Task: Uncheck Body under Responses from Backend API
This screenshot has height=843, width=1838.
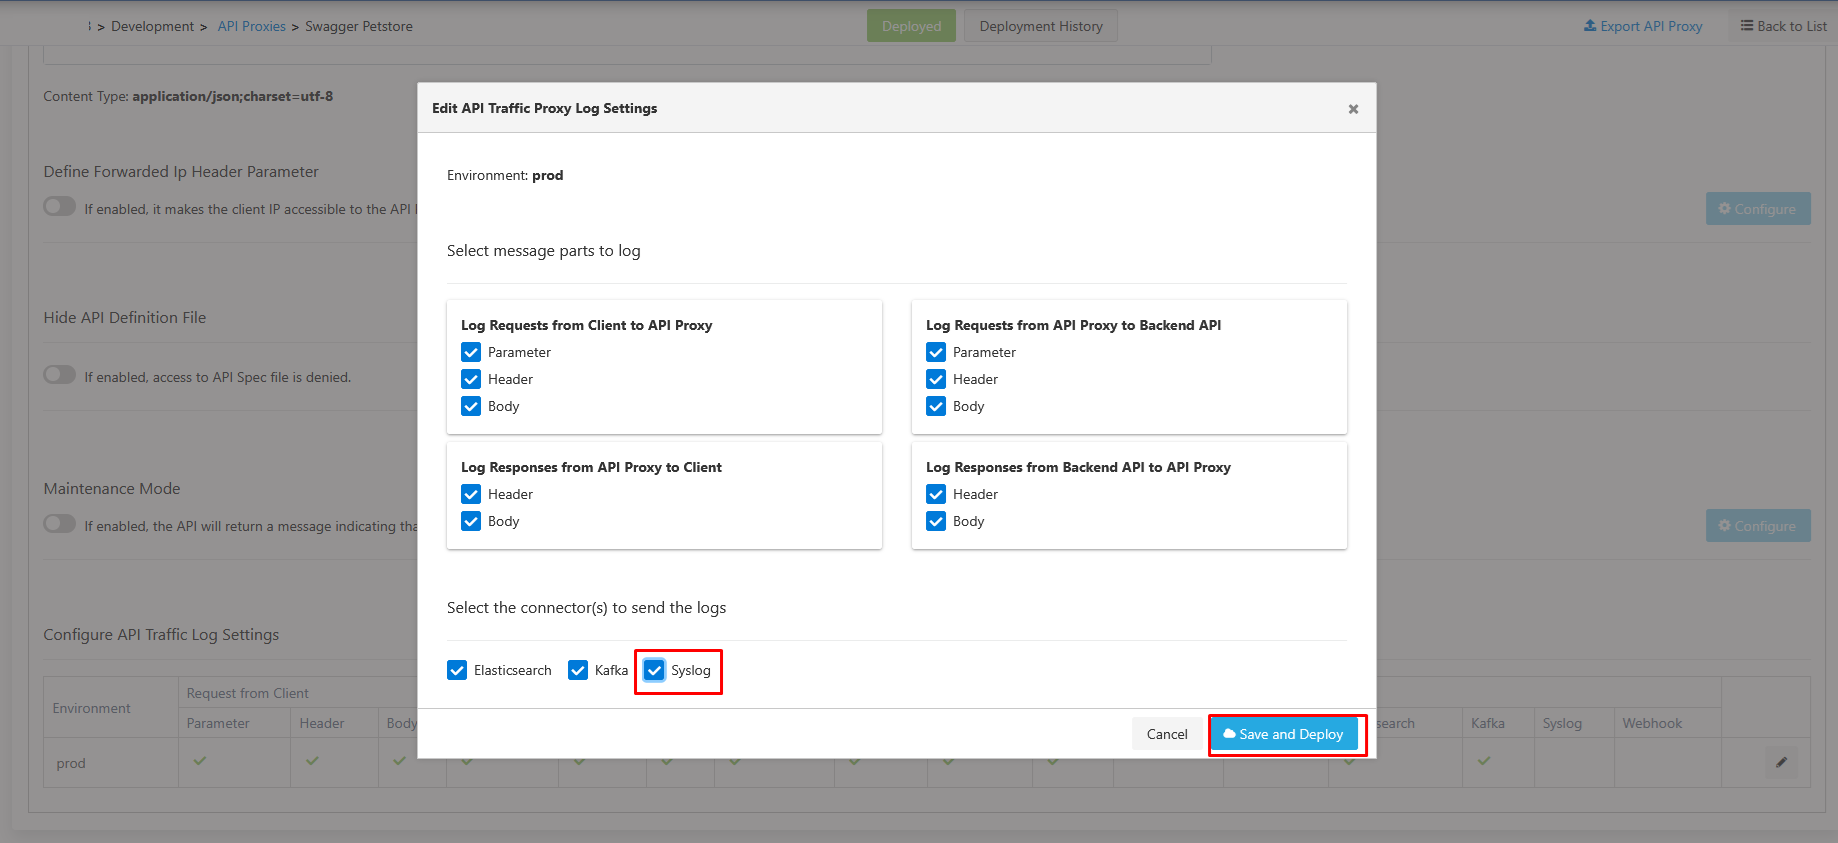Action: coord(936,521)
